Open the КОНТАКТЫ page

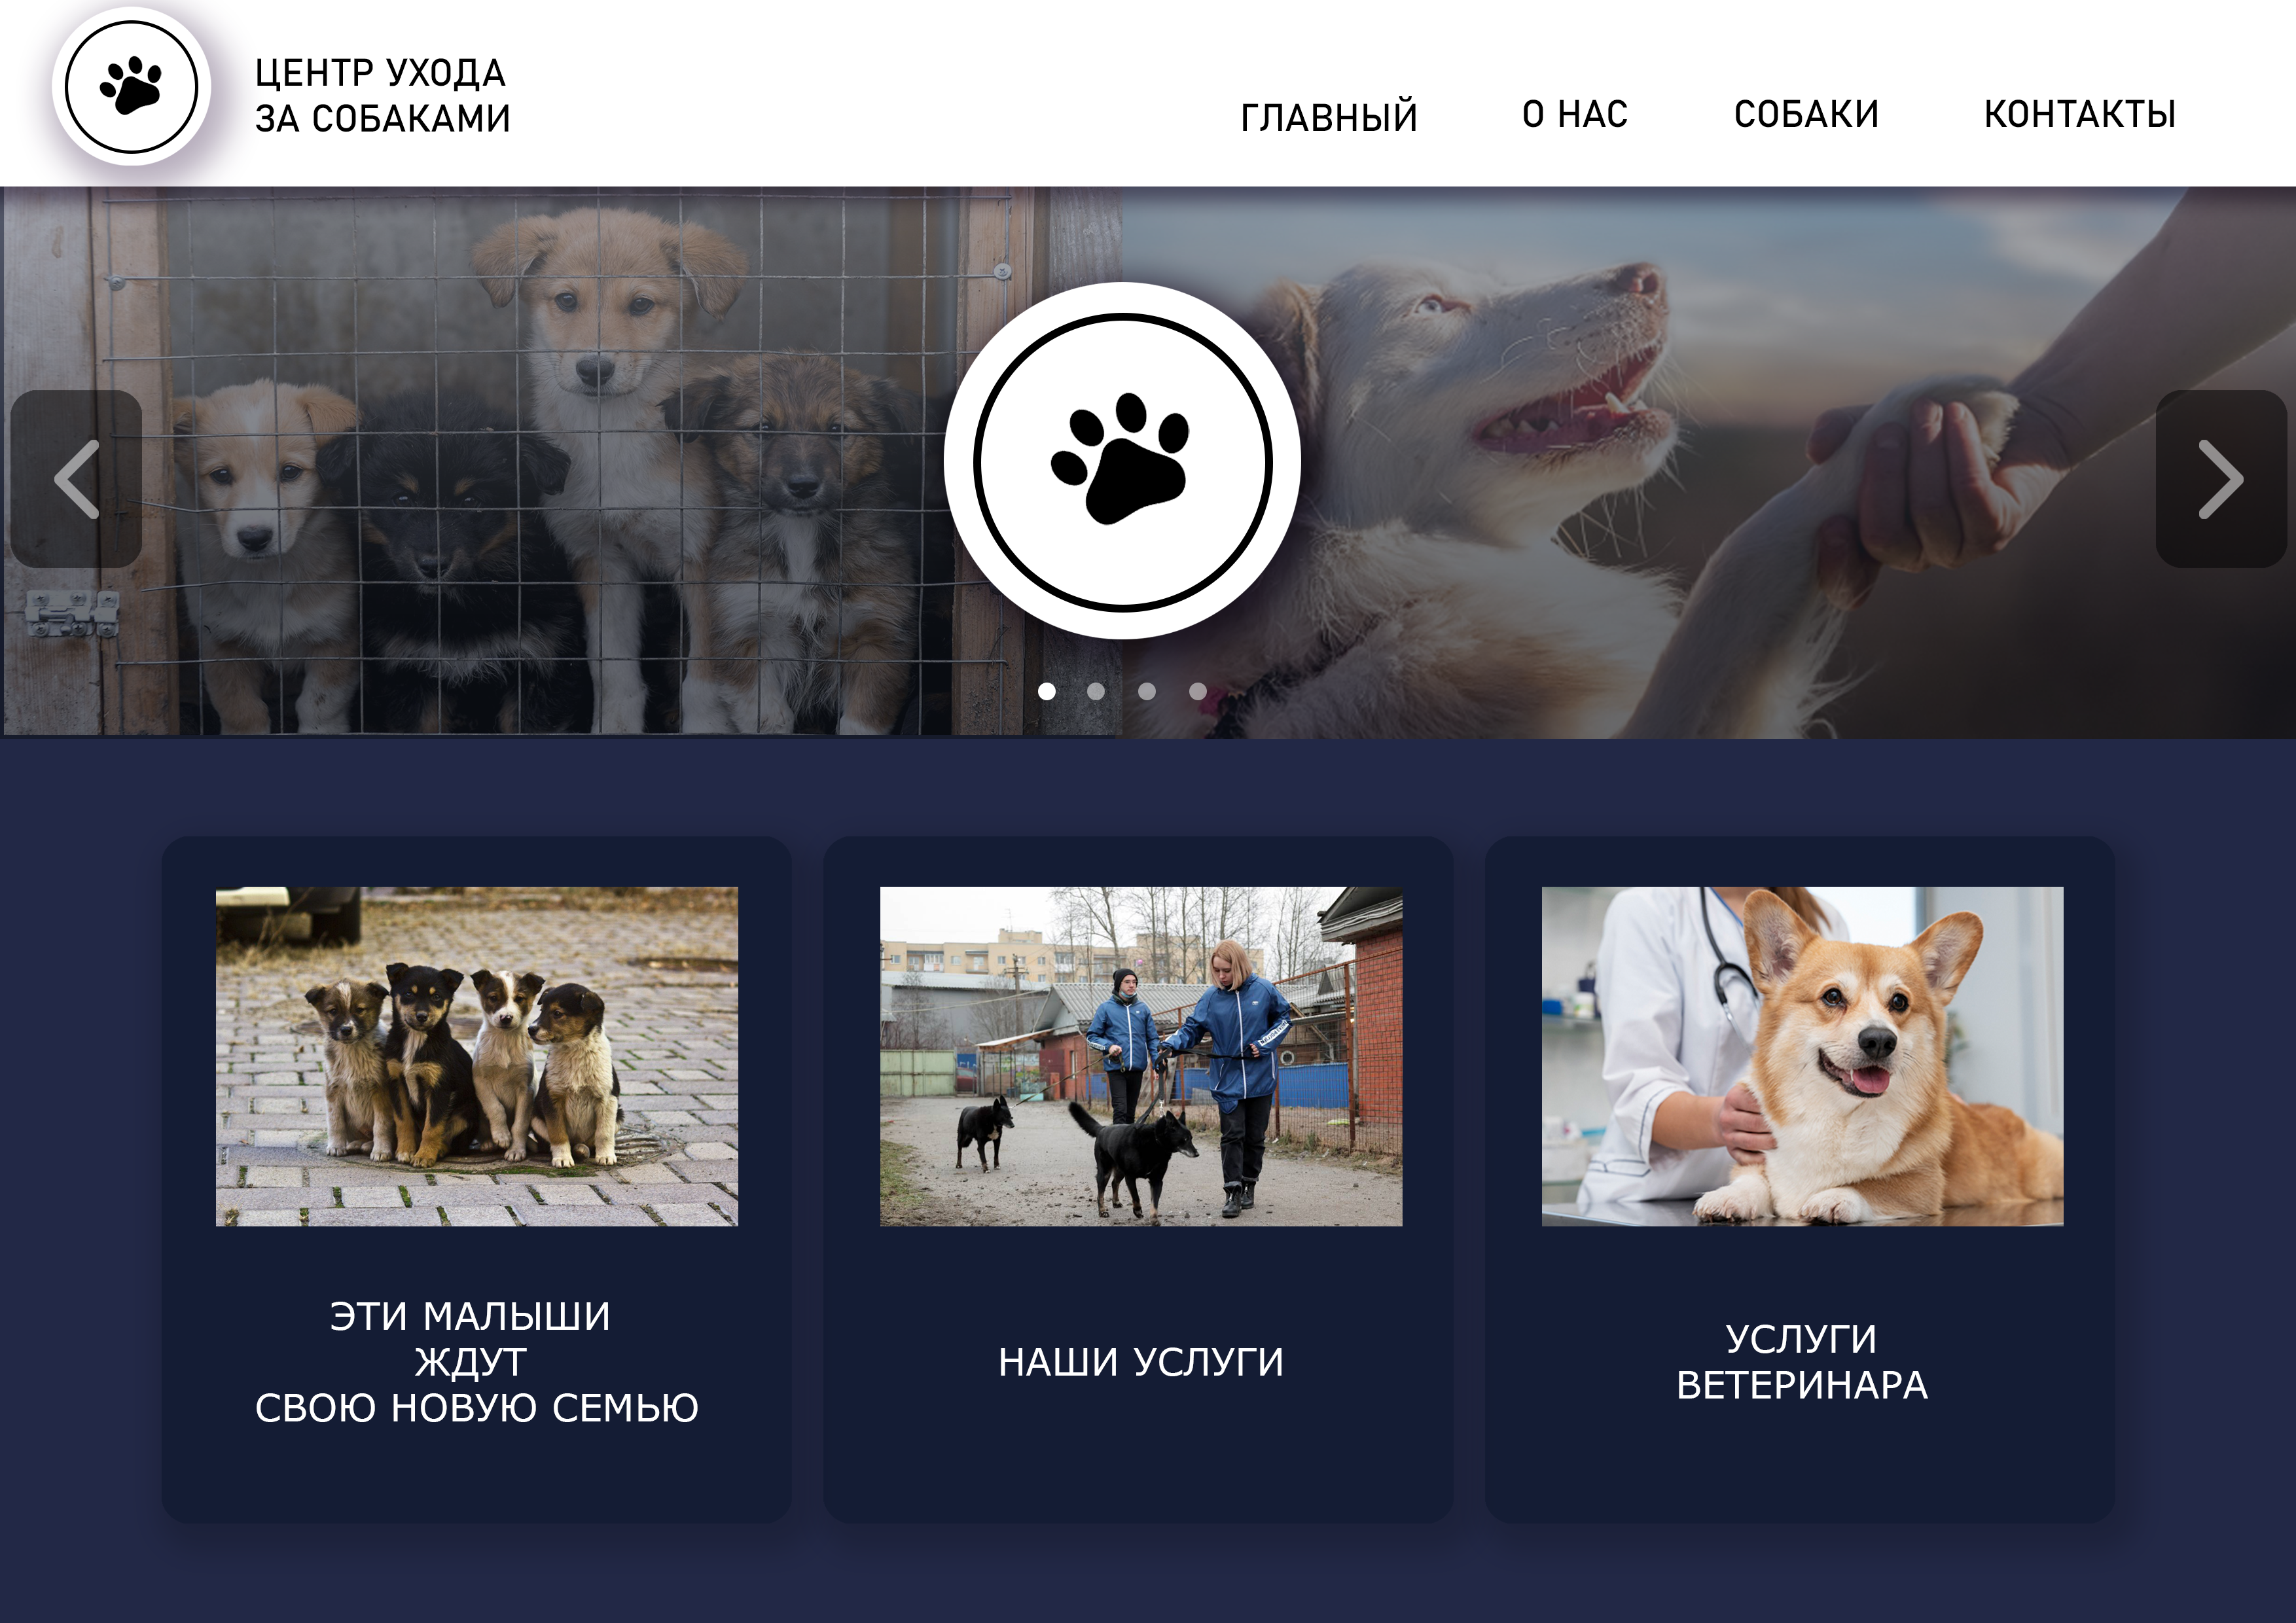click(x=2080, y=114)
